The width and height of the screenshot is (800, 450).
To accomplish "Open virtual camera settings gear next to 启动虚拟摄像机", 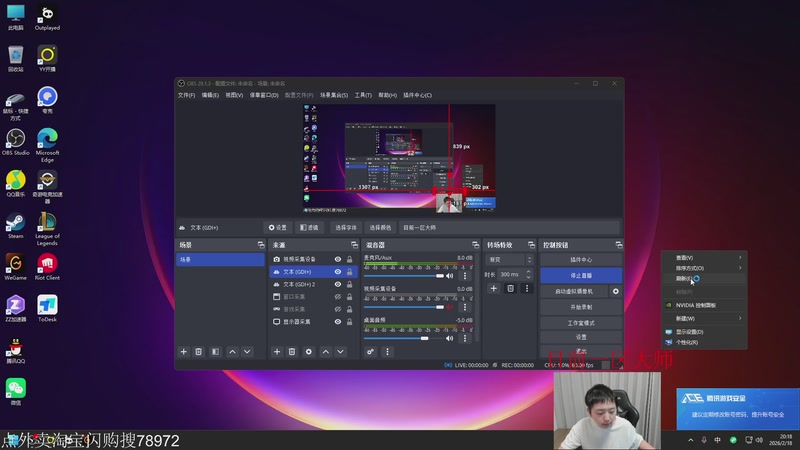I will point(616,291).
